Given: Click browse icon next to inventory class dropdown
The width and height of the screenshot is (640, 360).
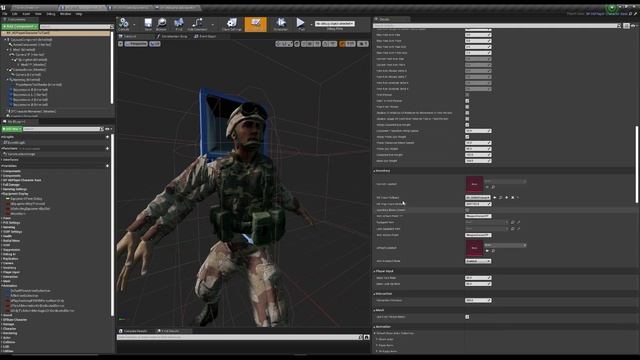Looking at the screenshot, I should (x=500, y=198).
